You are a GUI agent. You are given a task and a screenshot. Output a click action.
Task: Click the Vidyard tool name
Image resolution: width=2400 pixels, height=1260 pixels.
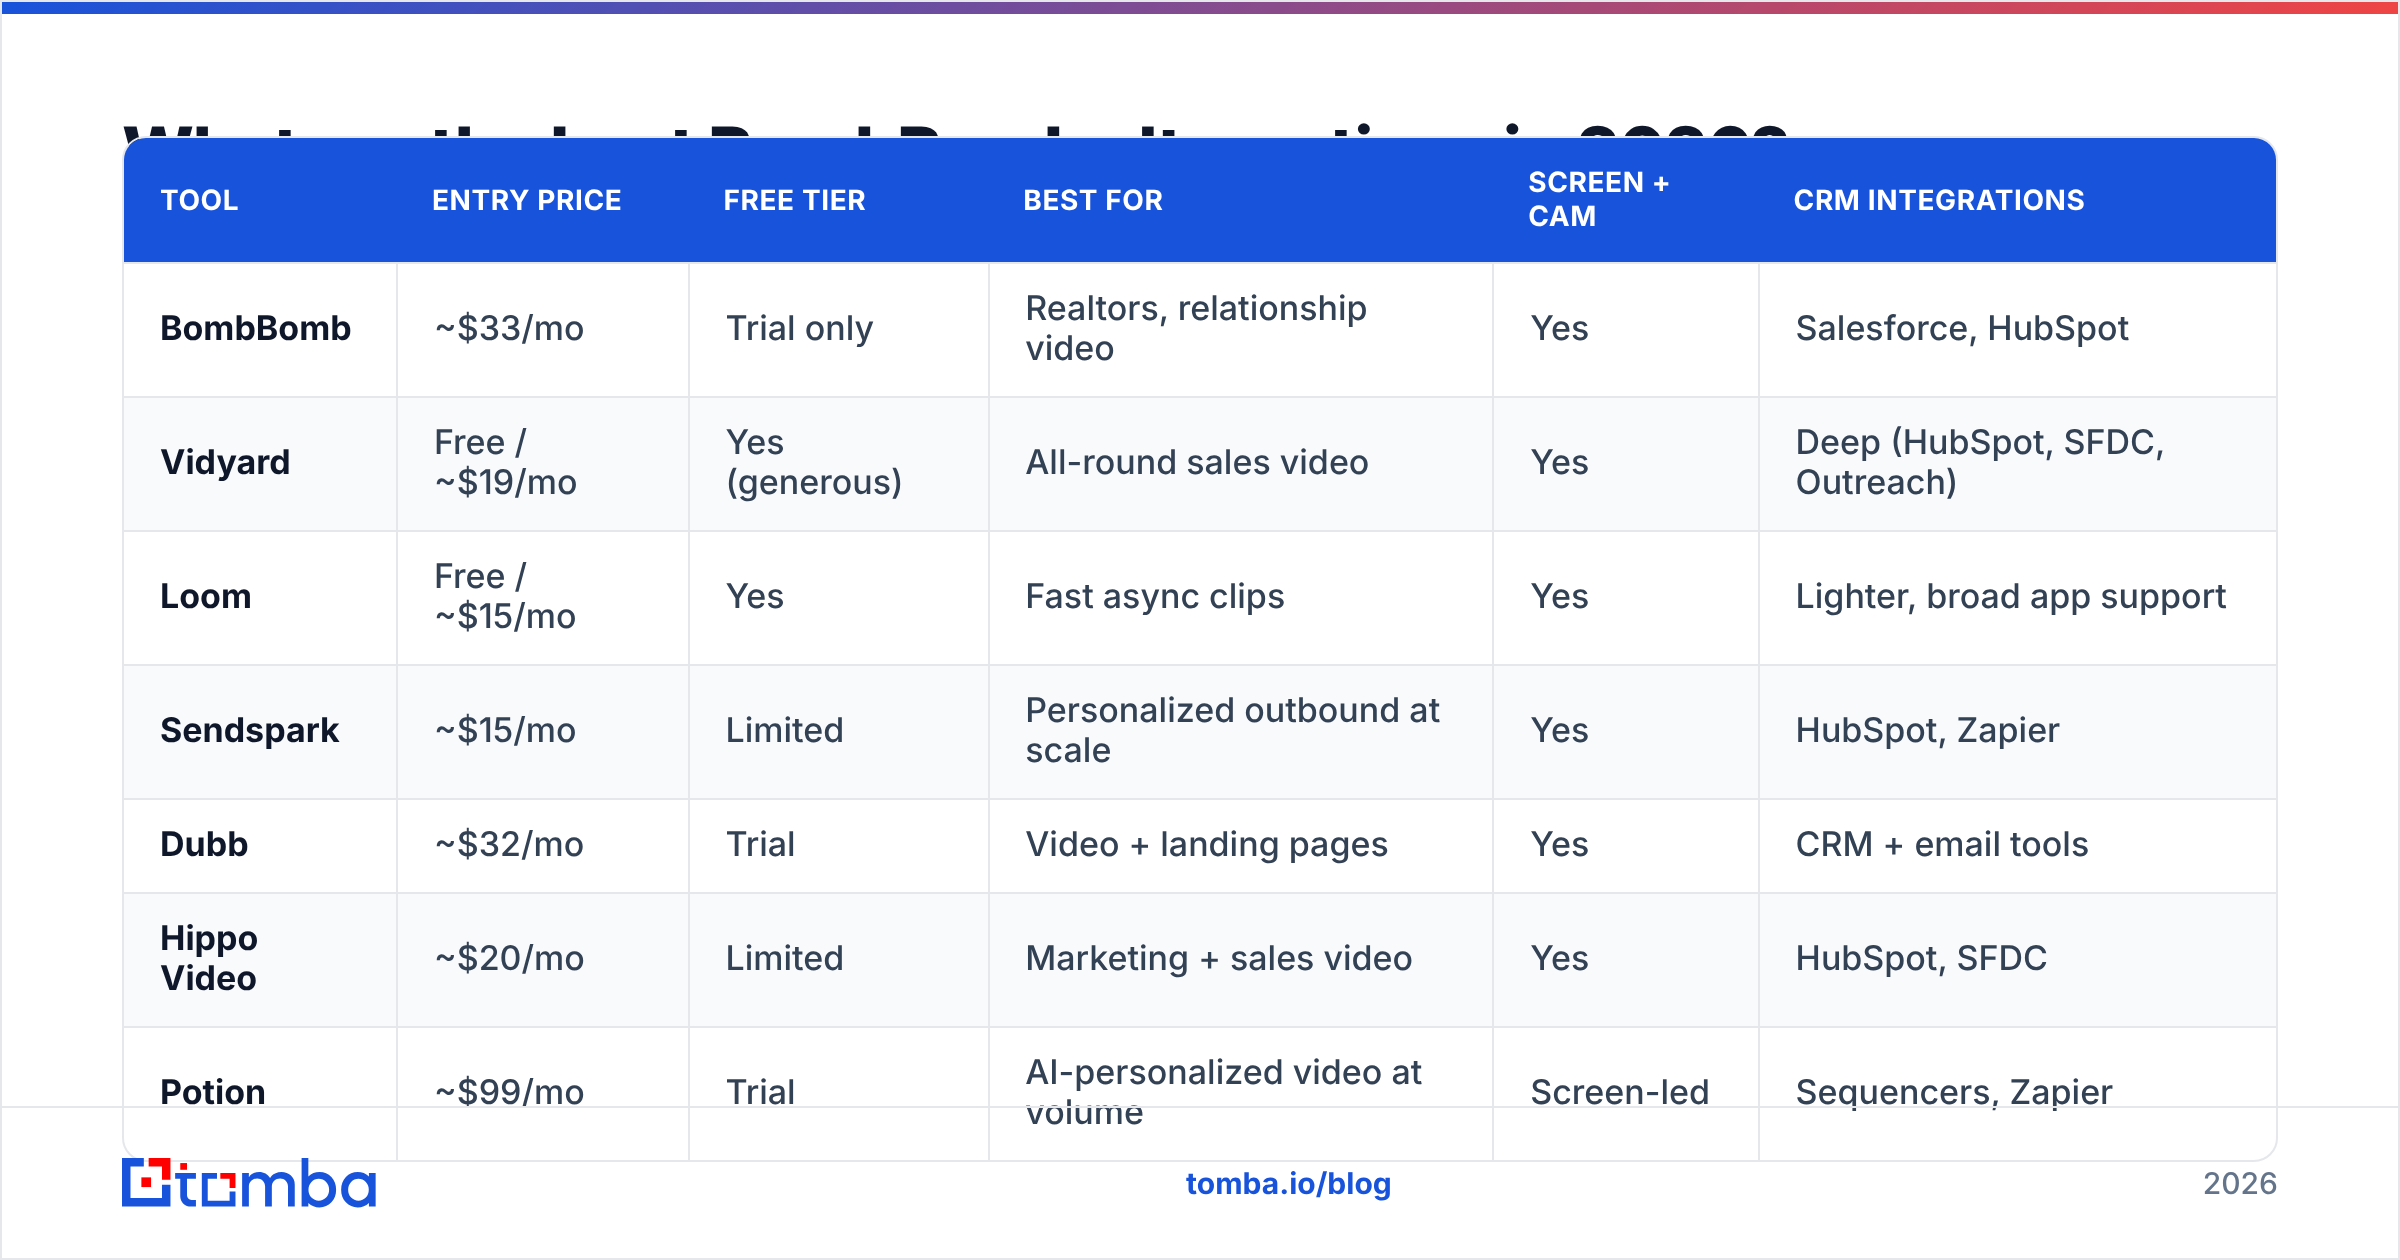(225, 462)
